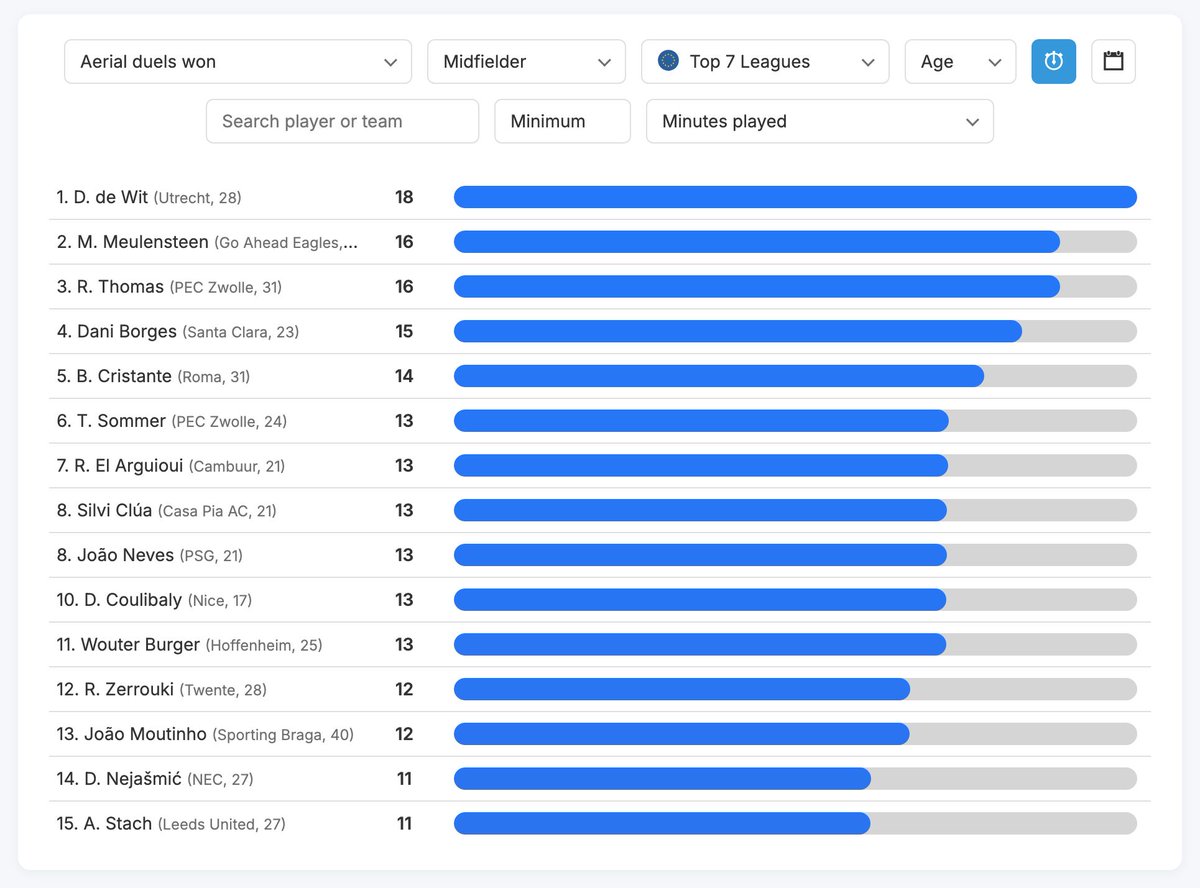Open the Top 7 Leagues dropdown
The image size is (1200, 888).
[x=765, y=61]
